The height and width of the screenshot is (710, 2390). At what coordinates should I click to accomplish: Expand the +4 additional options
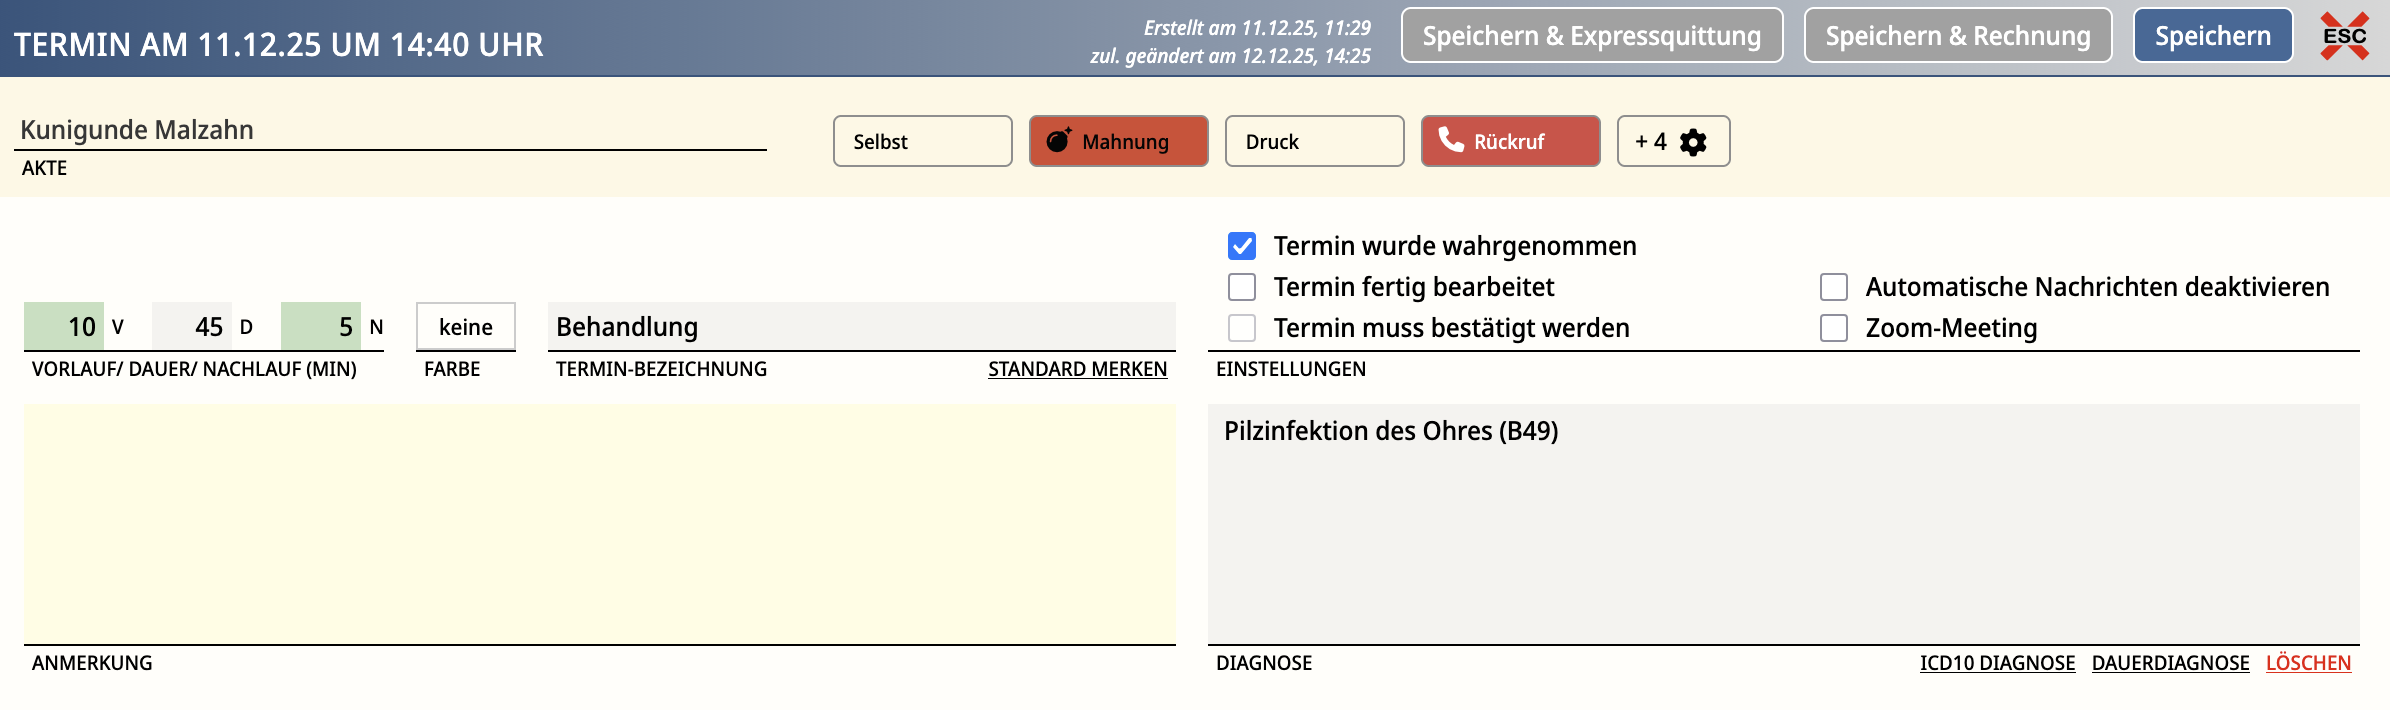(x=1650, y=141)
